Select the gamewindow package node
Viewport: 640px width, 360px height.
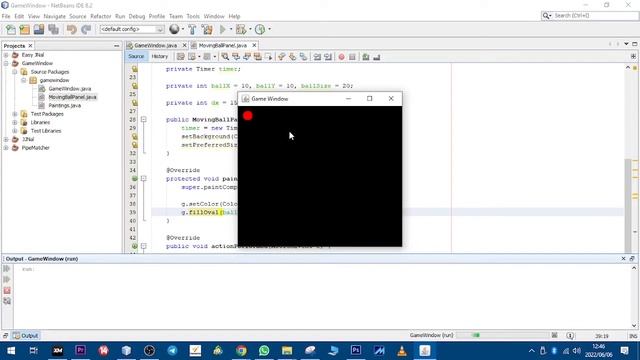54,80
